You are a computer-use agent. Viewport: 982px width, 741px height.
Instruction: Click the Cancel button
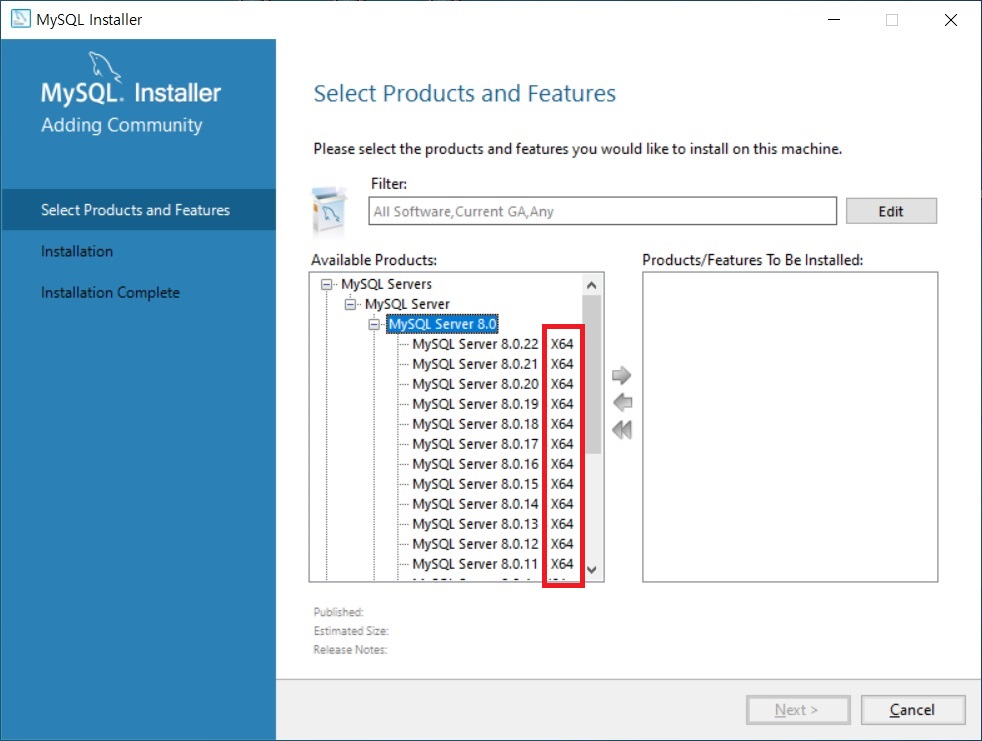click(x=912, y=710)
